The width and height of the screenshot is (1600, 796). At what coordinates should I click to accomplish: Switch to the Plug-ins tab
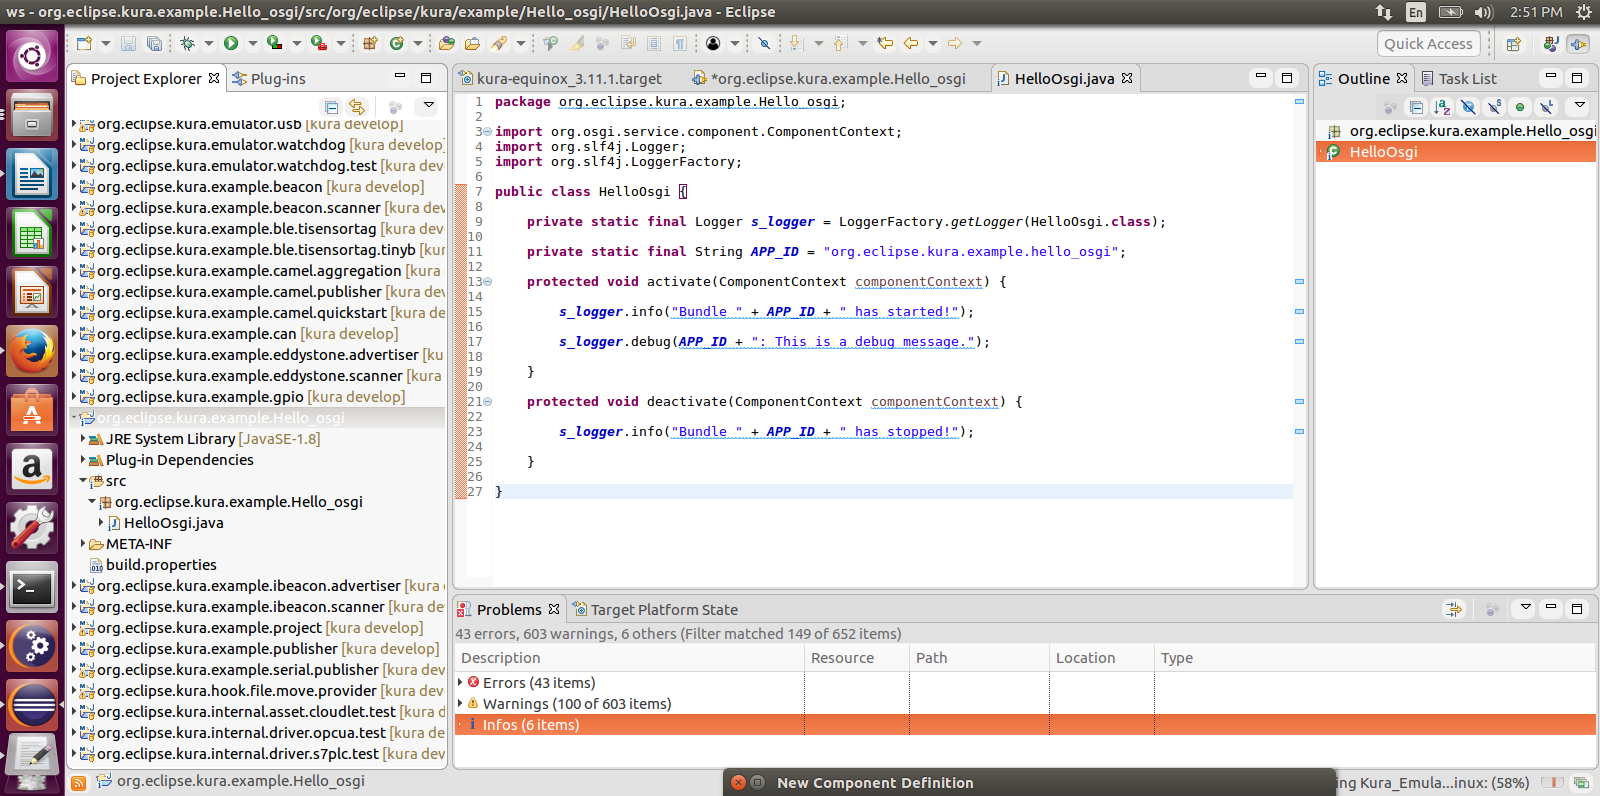click(x=268, y=78)
